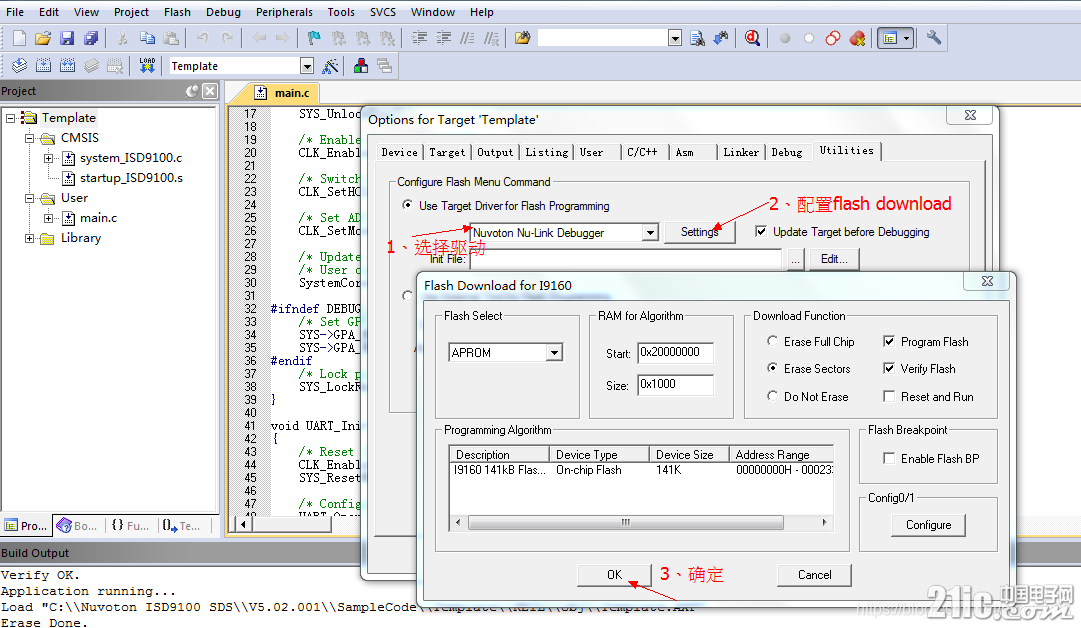This screenshot has width=1081, height=628.
Task: Click the Settings button next to driver
Action: click(x=700, y=232)
